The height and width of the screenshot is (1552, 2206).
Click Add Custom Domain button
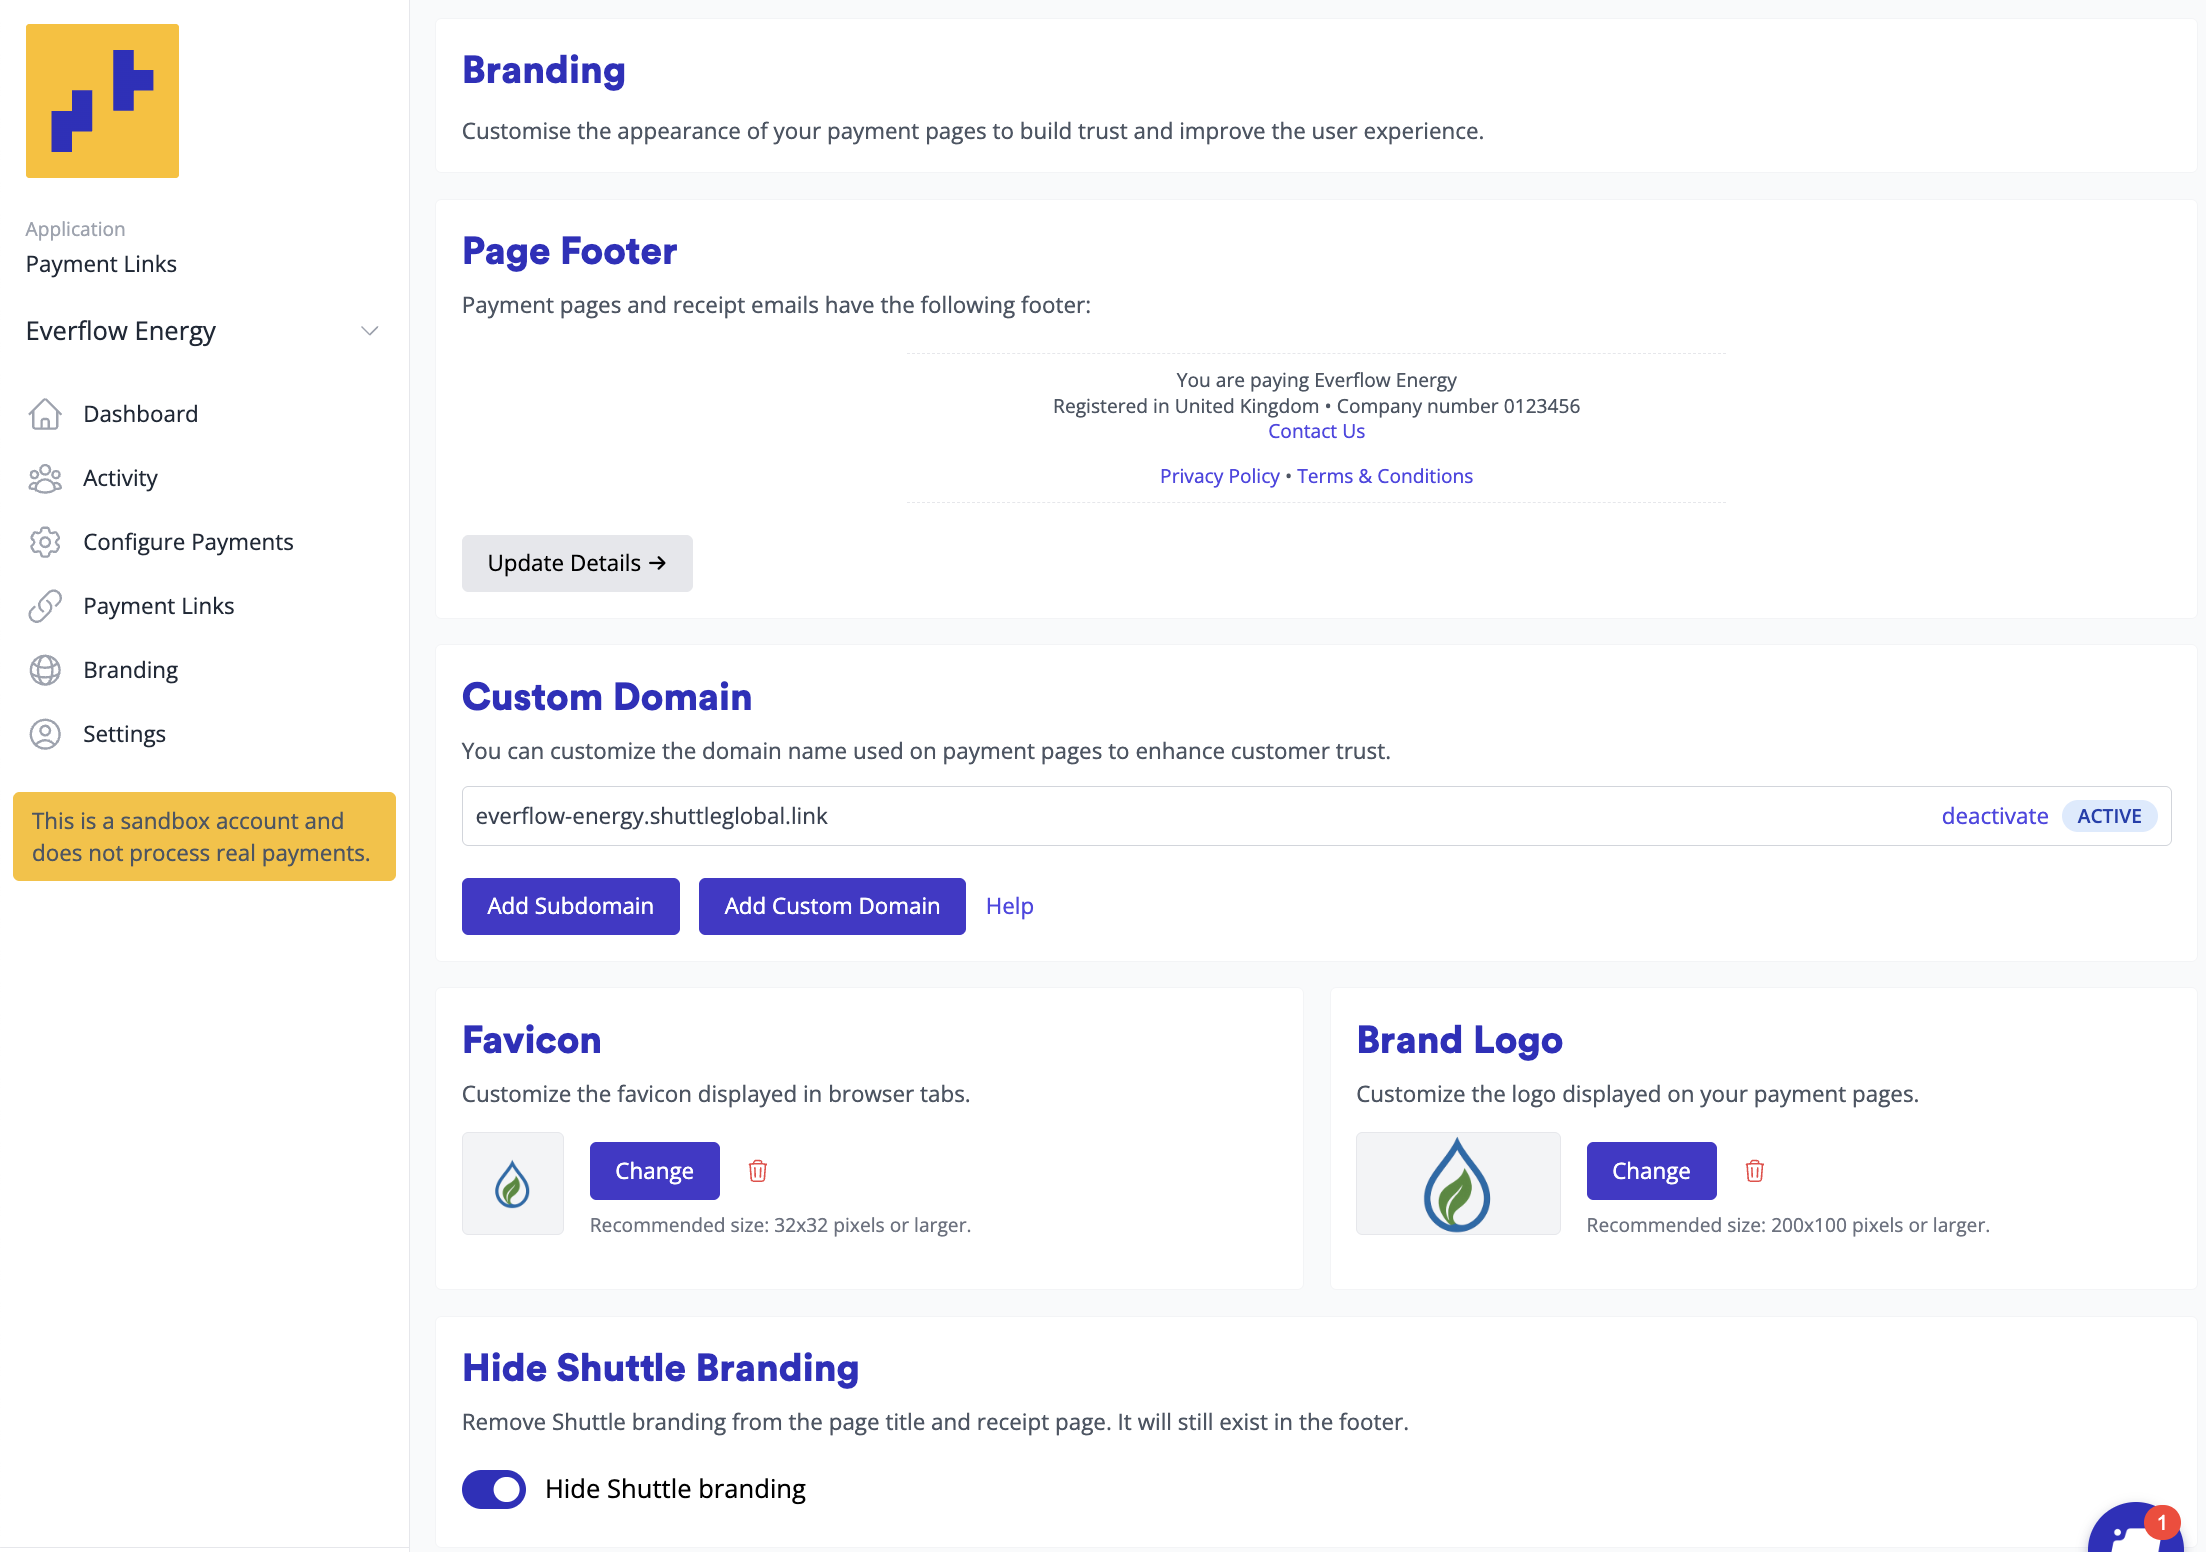[x=832, y=906]
